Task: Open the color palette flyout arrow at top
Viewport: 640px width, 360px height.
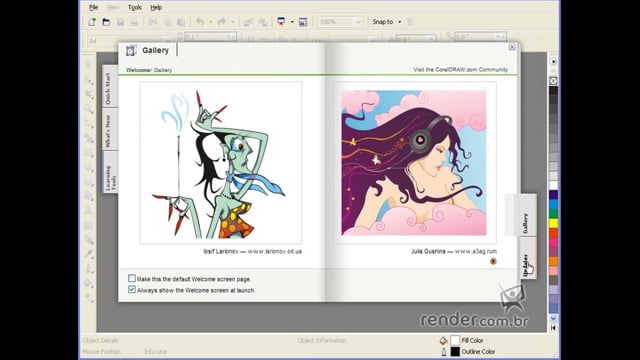Action: click(553, 62)
